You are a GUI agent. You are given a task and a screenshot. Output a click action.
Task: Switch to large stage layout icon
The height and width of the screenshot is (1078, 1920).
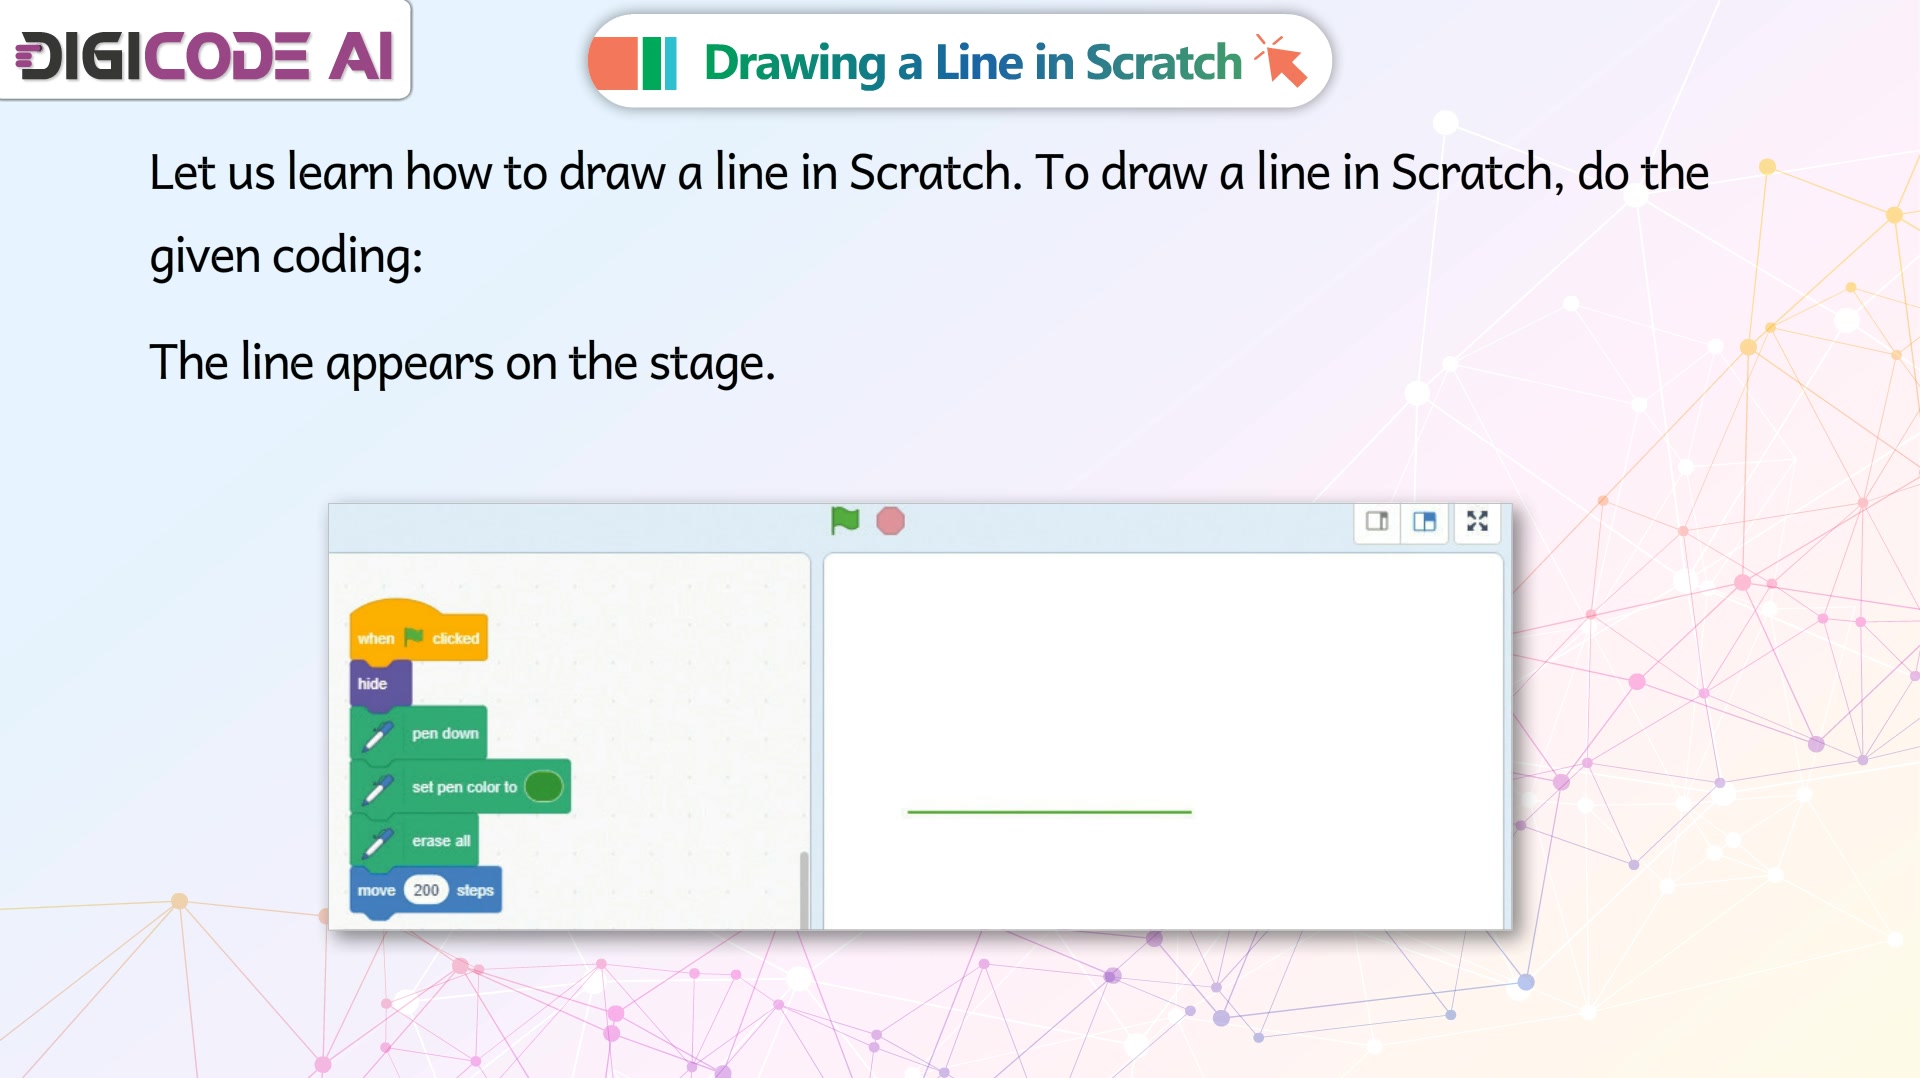click(x=1425, y=521)
